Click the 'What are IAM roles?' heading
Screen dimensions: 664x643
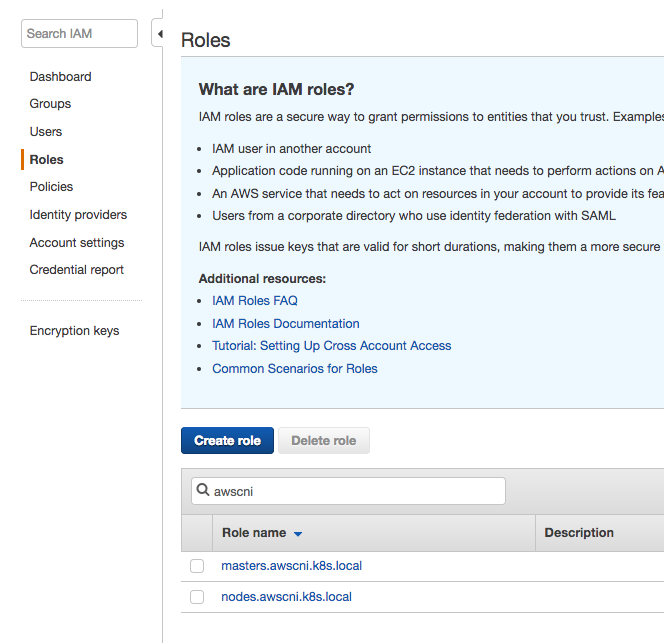(277, 89)
